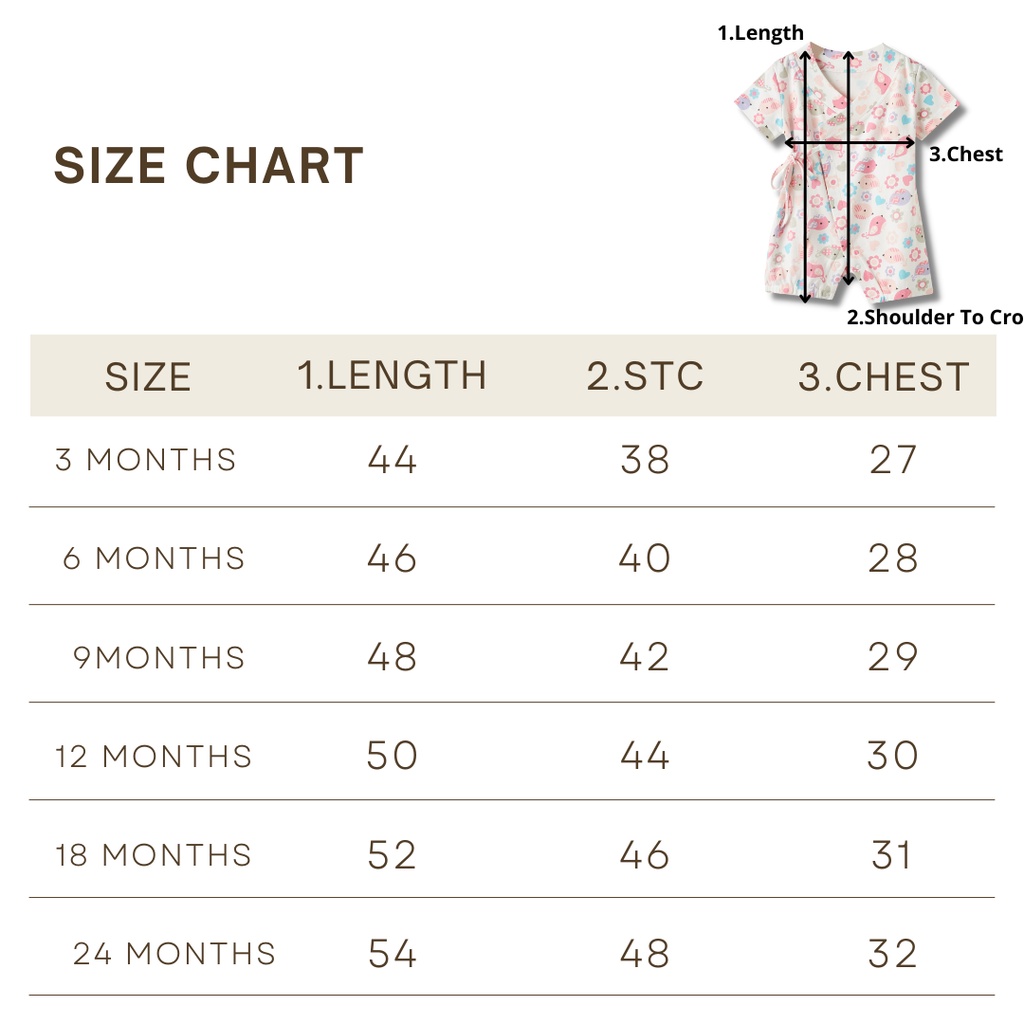Click length value 44 for 3 months
Screen dimensions: 1024x1024
tap(392, 460)
